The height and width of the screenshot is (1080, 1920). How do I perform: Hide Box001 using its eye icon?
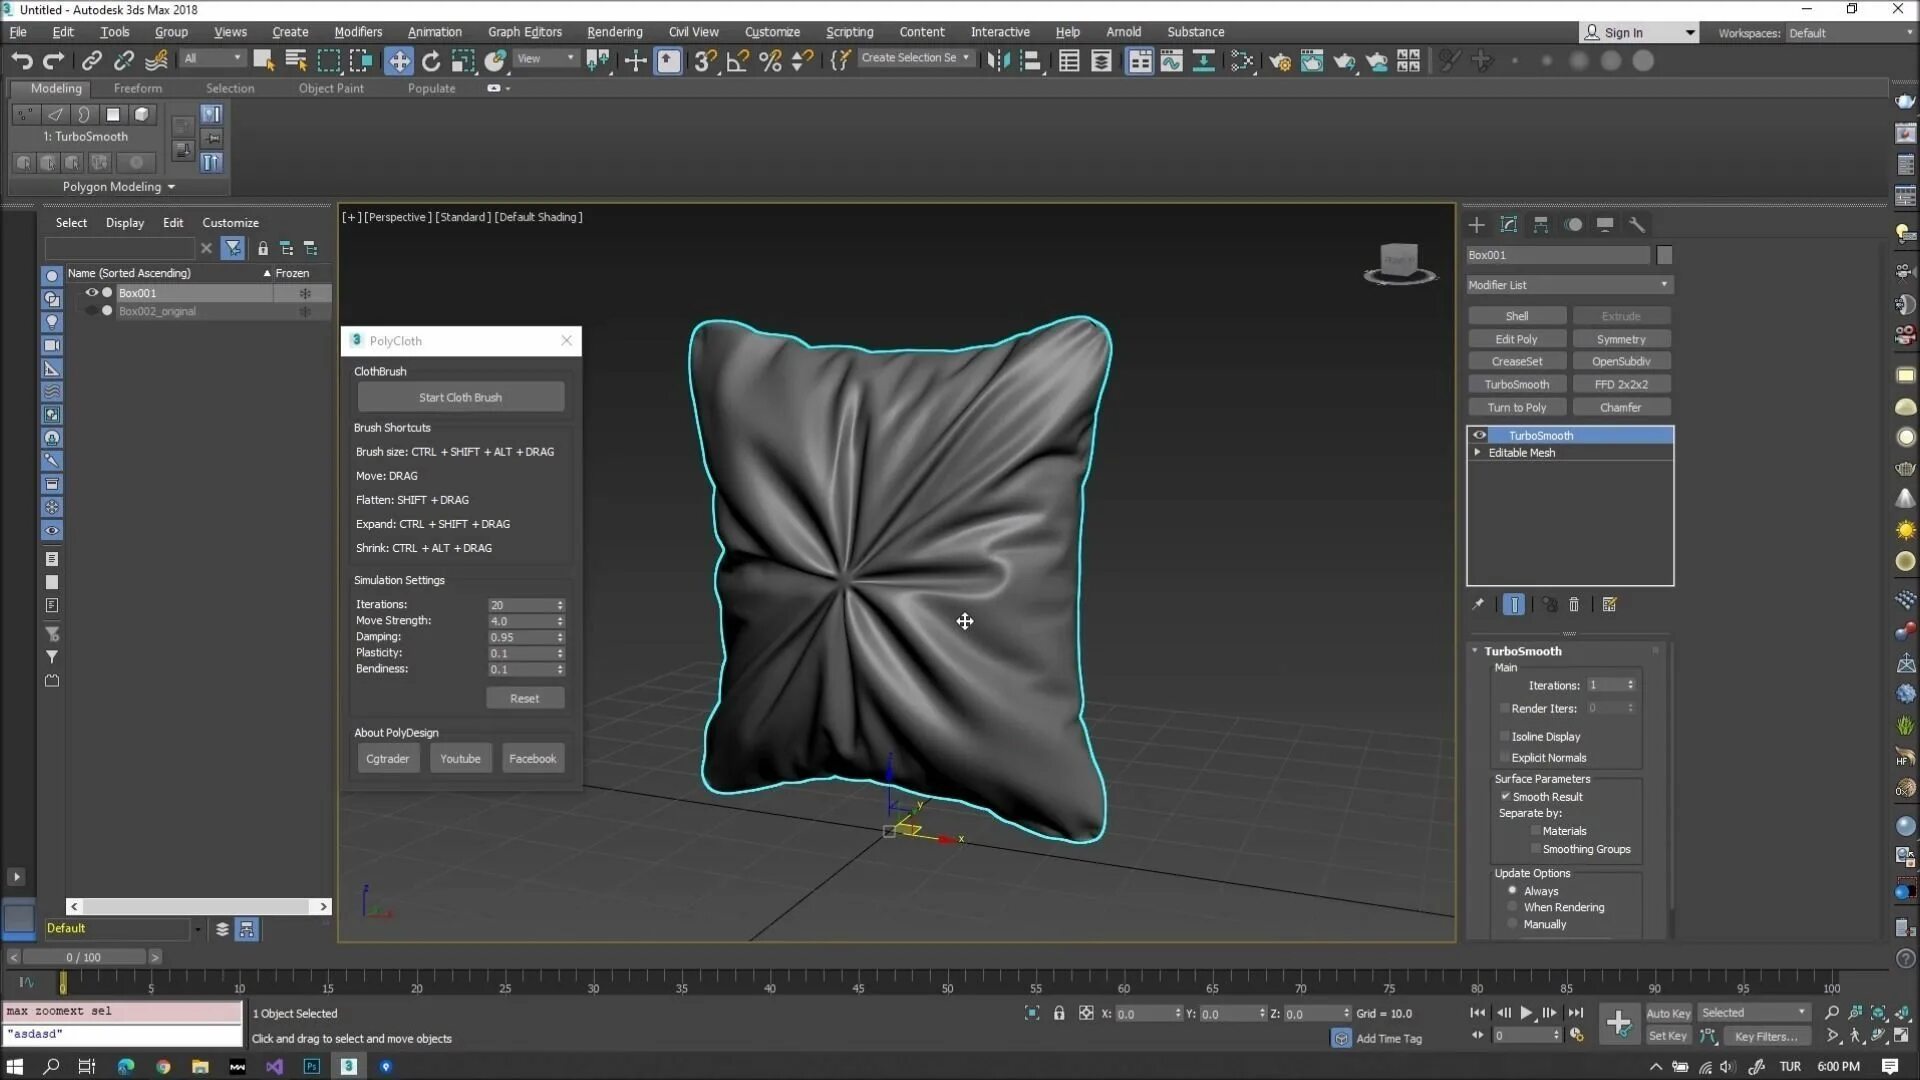coord(91,293)
